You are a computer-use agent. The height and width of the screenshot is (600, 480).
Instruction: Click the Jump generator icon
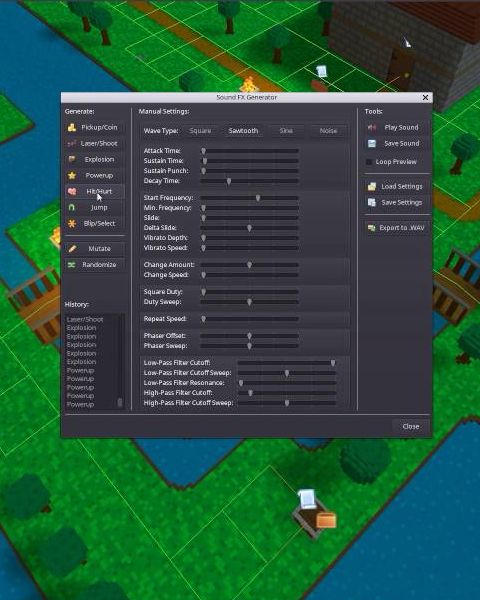coord(72,207)
